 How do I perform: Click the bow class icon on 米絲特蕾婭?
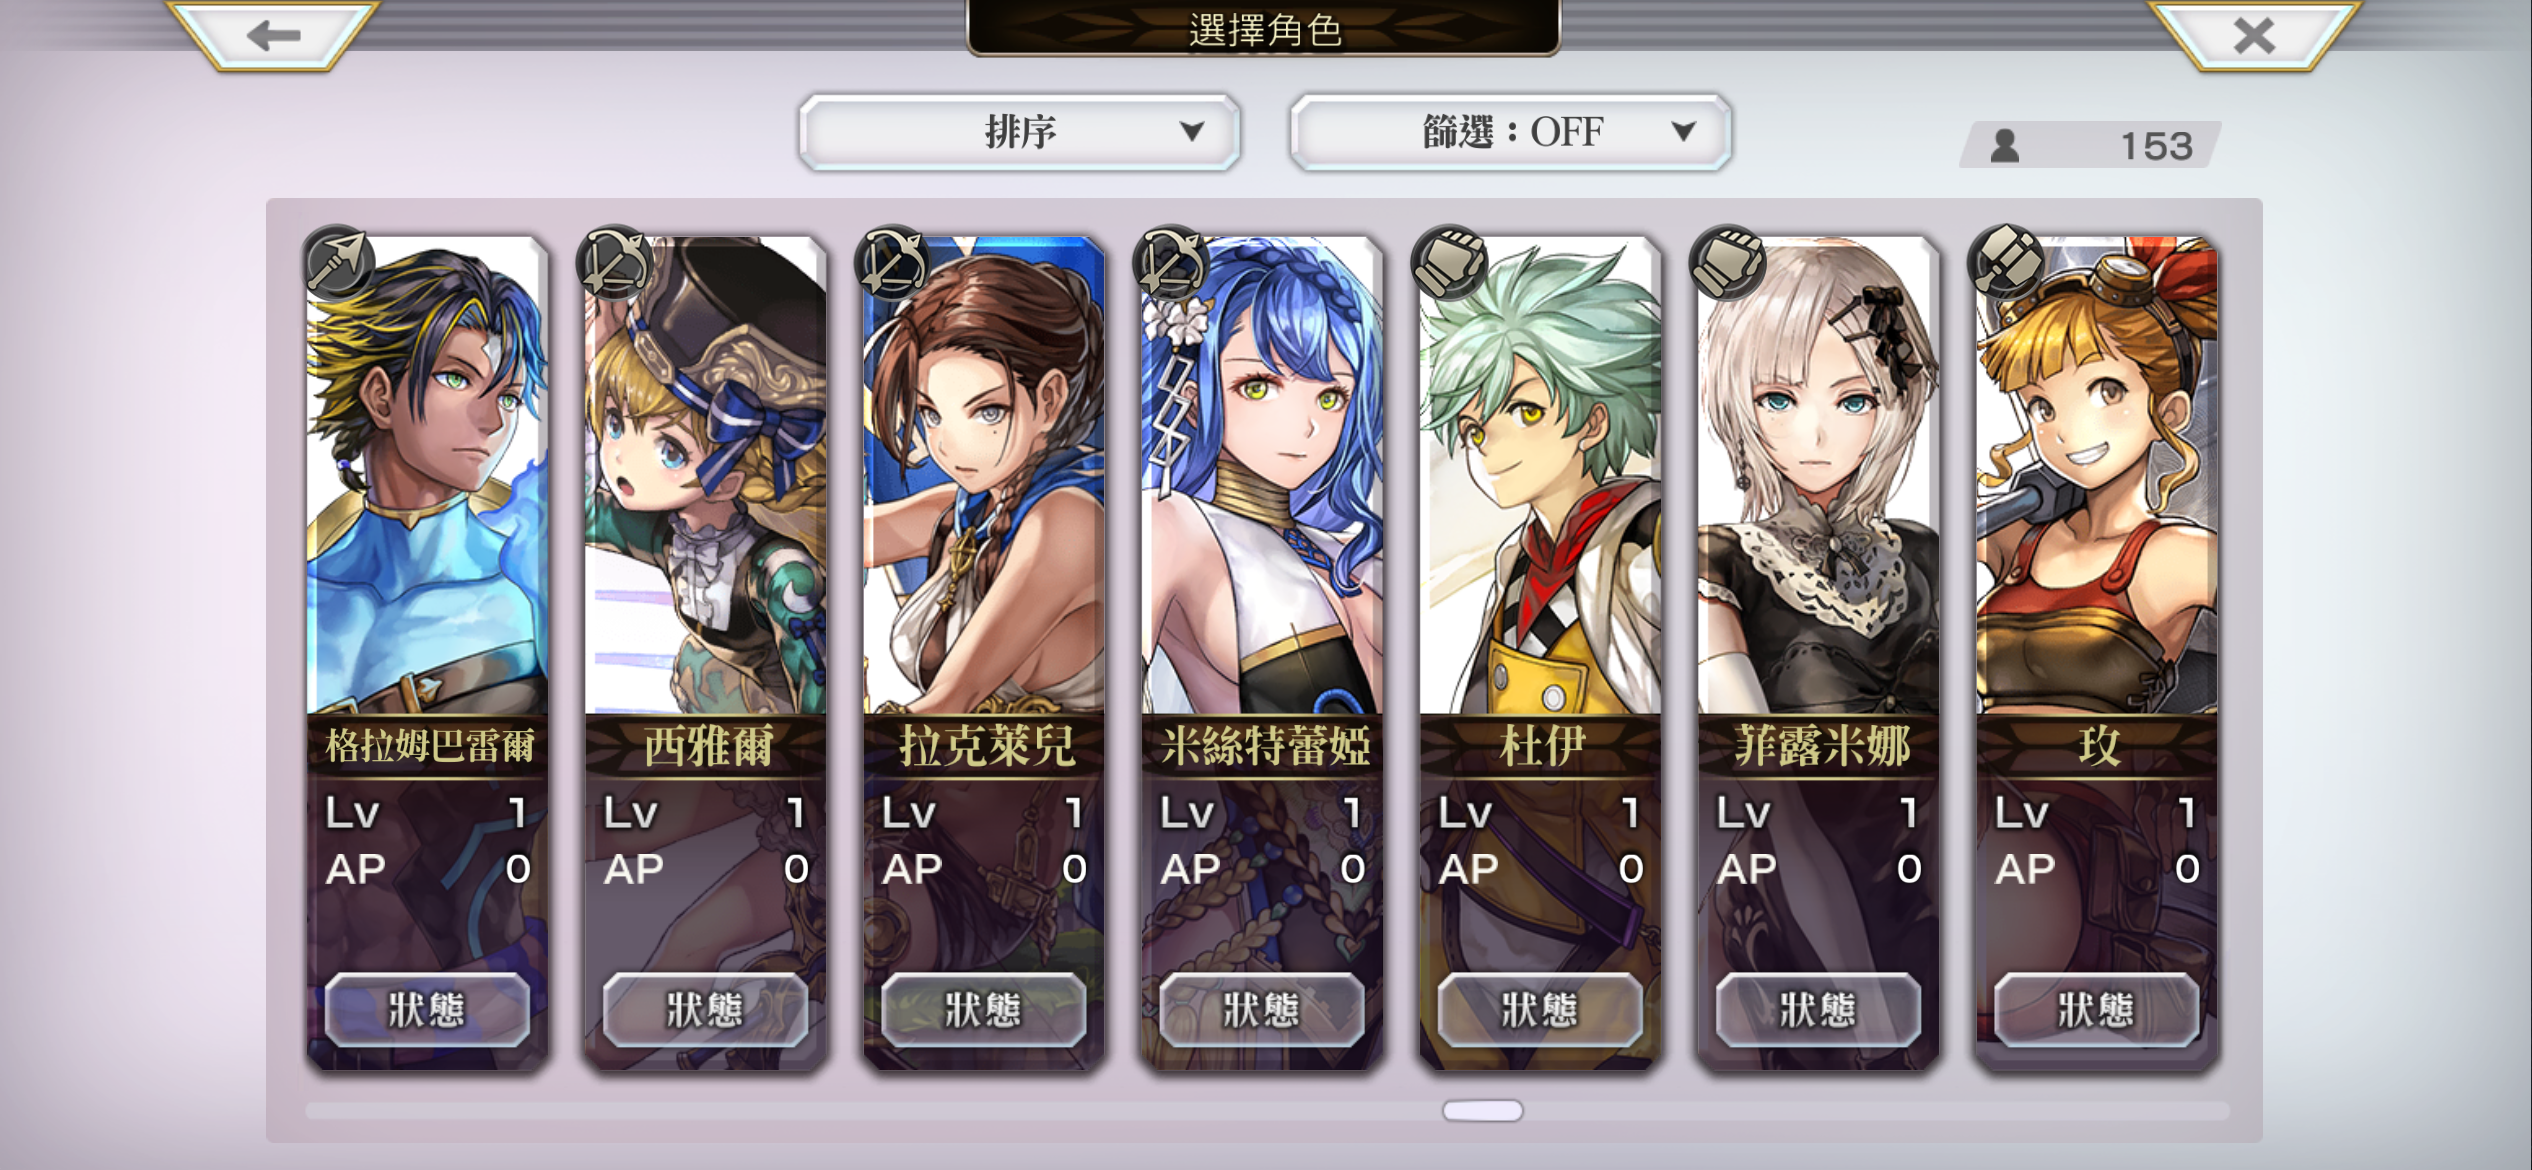pos(1172,263)
